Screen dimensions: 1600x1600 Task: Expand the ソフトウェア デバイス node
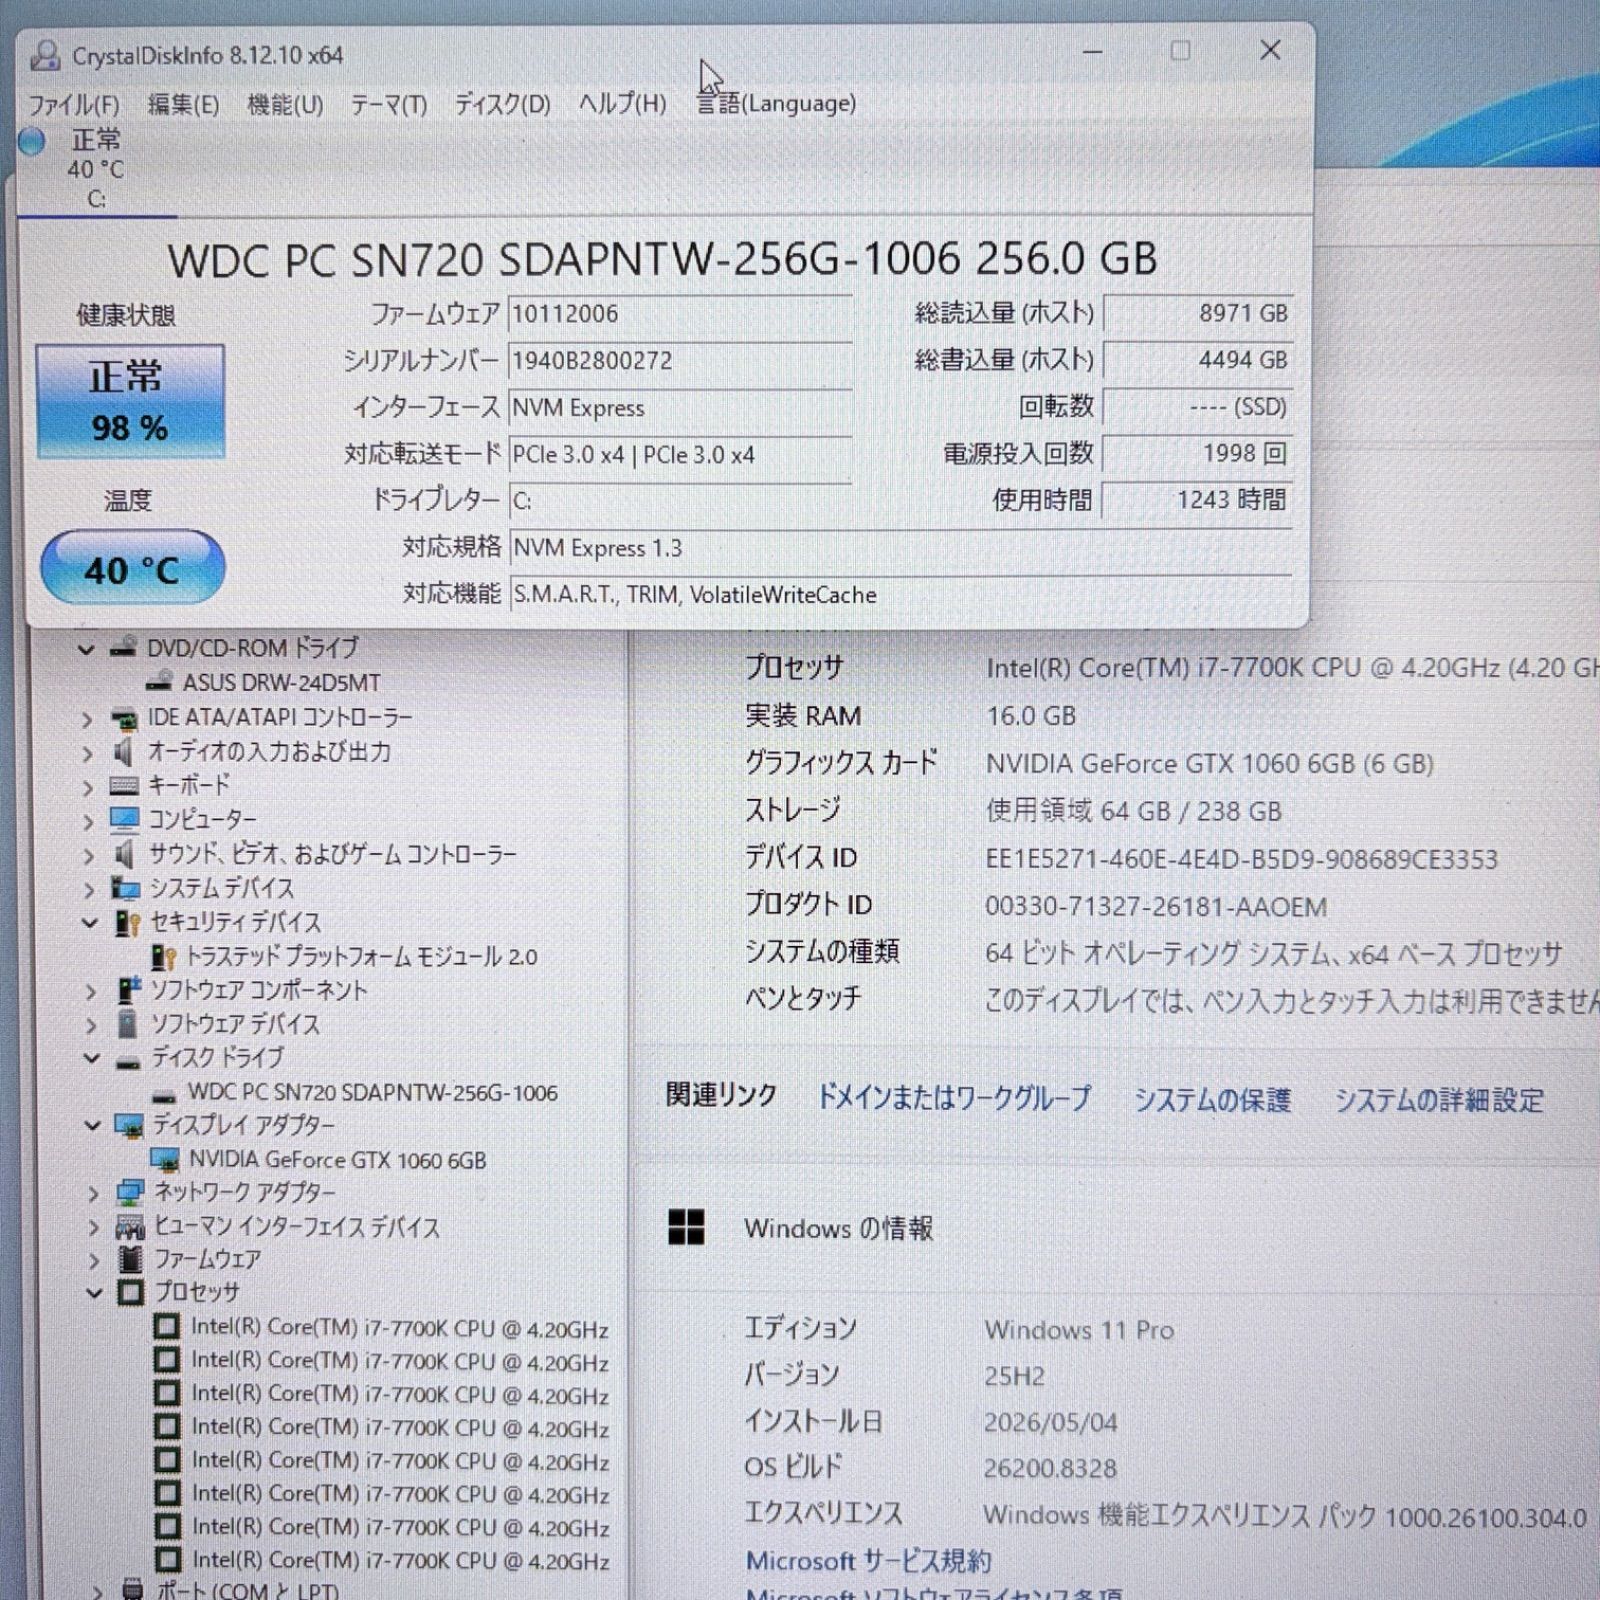[91, 1026]
